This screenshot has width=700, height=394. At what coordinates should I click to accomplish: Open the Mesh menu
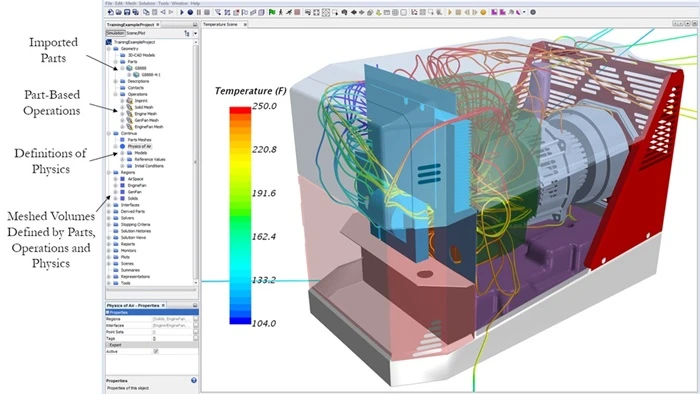tap(131, 3)
